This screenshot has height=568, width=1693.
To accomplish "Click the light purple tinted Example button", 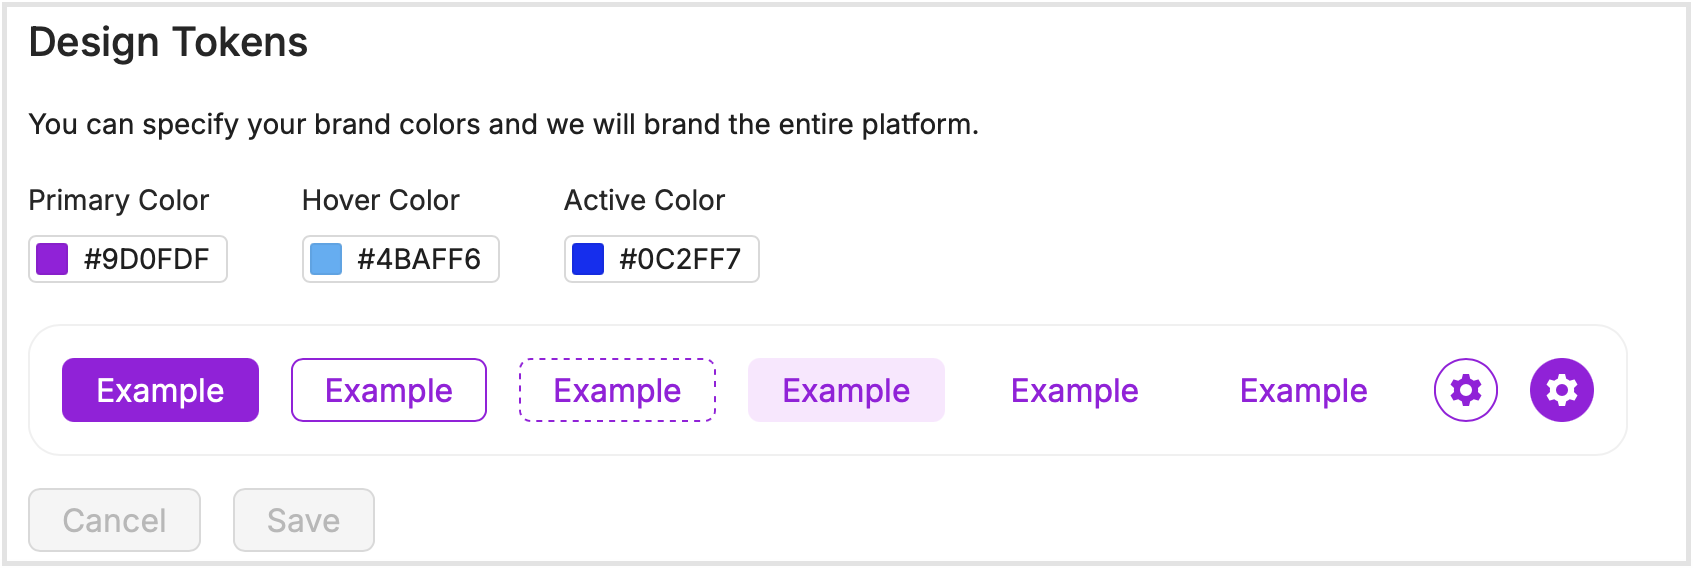I will (846, 390).
